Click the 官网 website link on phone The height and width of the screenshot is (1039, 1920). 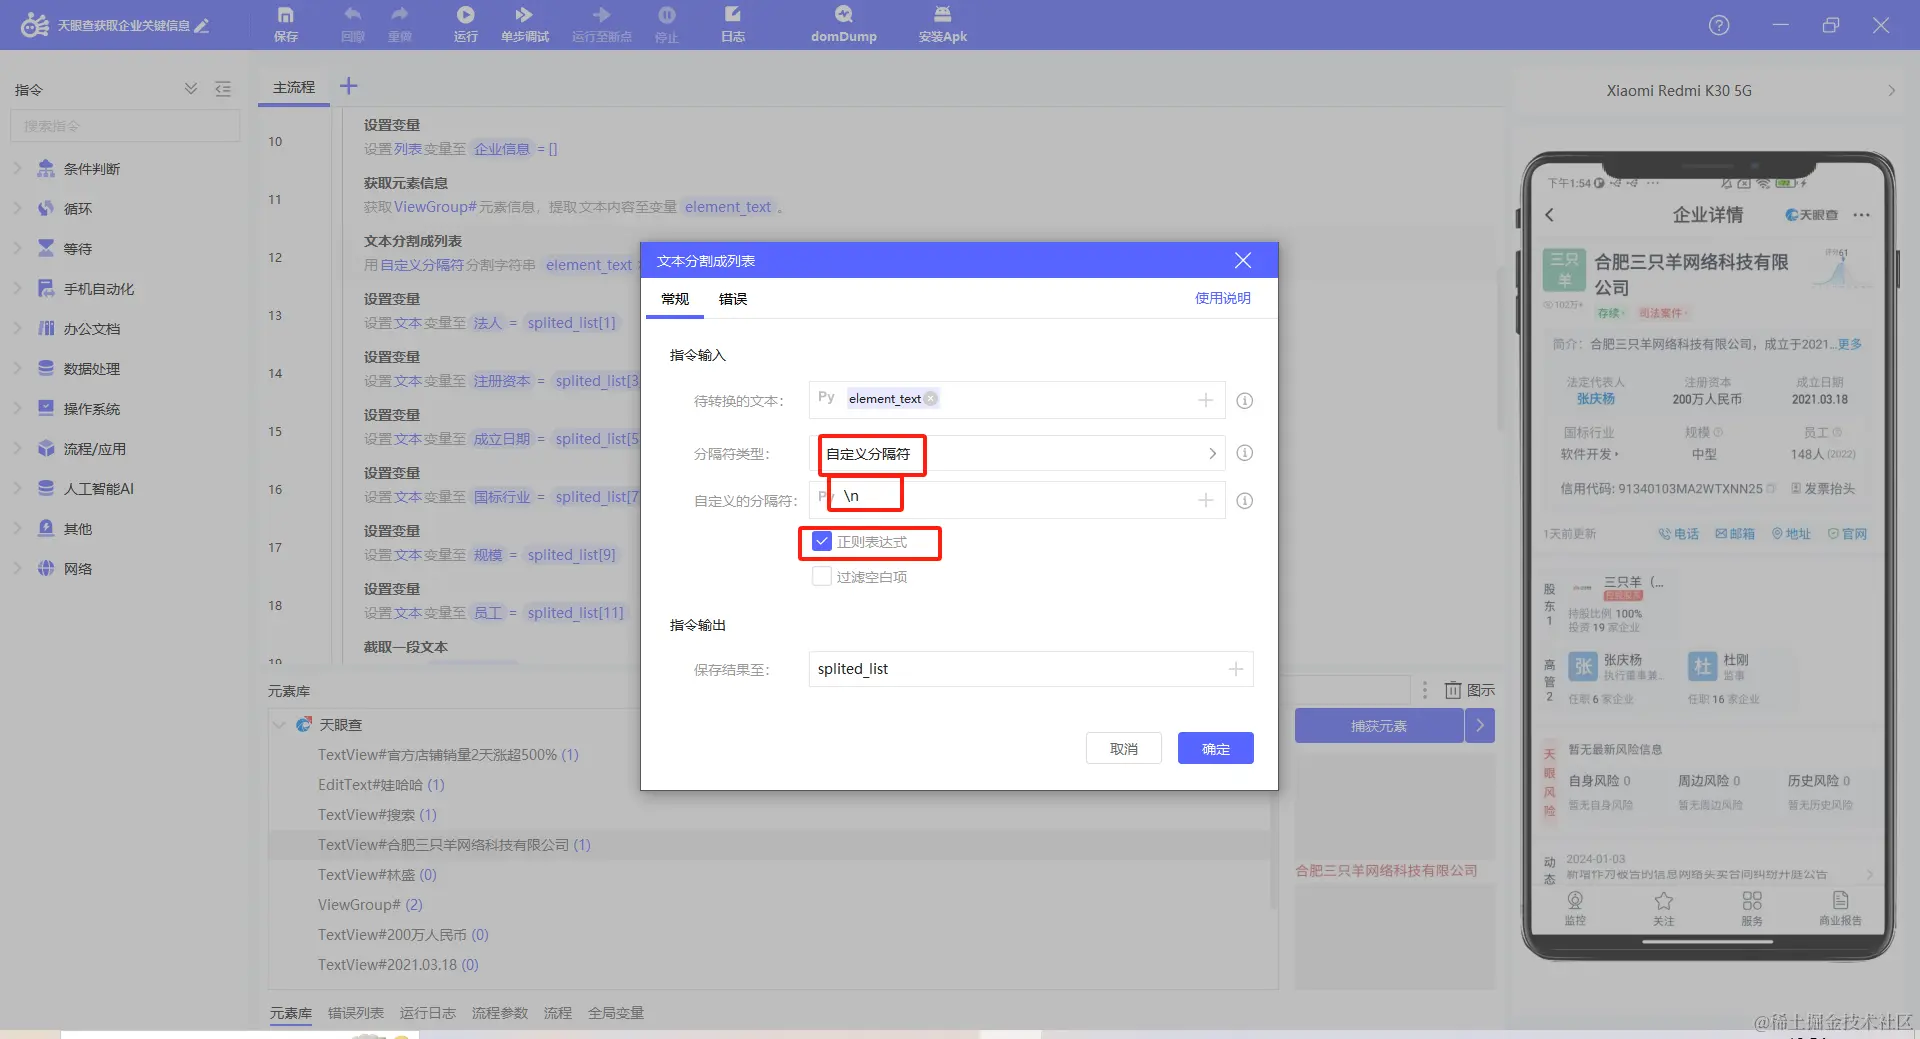tap(1847, 534)
